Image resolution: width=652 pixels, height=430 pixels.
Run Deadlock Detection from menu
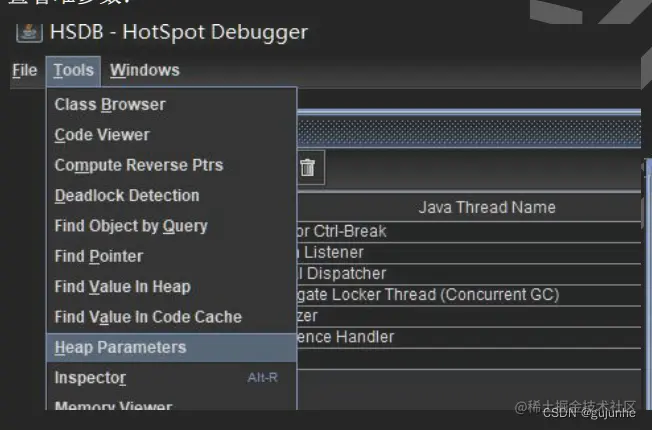coord(171,196)
